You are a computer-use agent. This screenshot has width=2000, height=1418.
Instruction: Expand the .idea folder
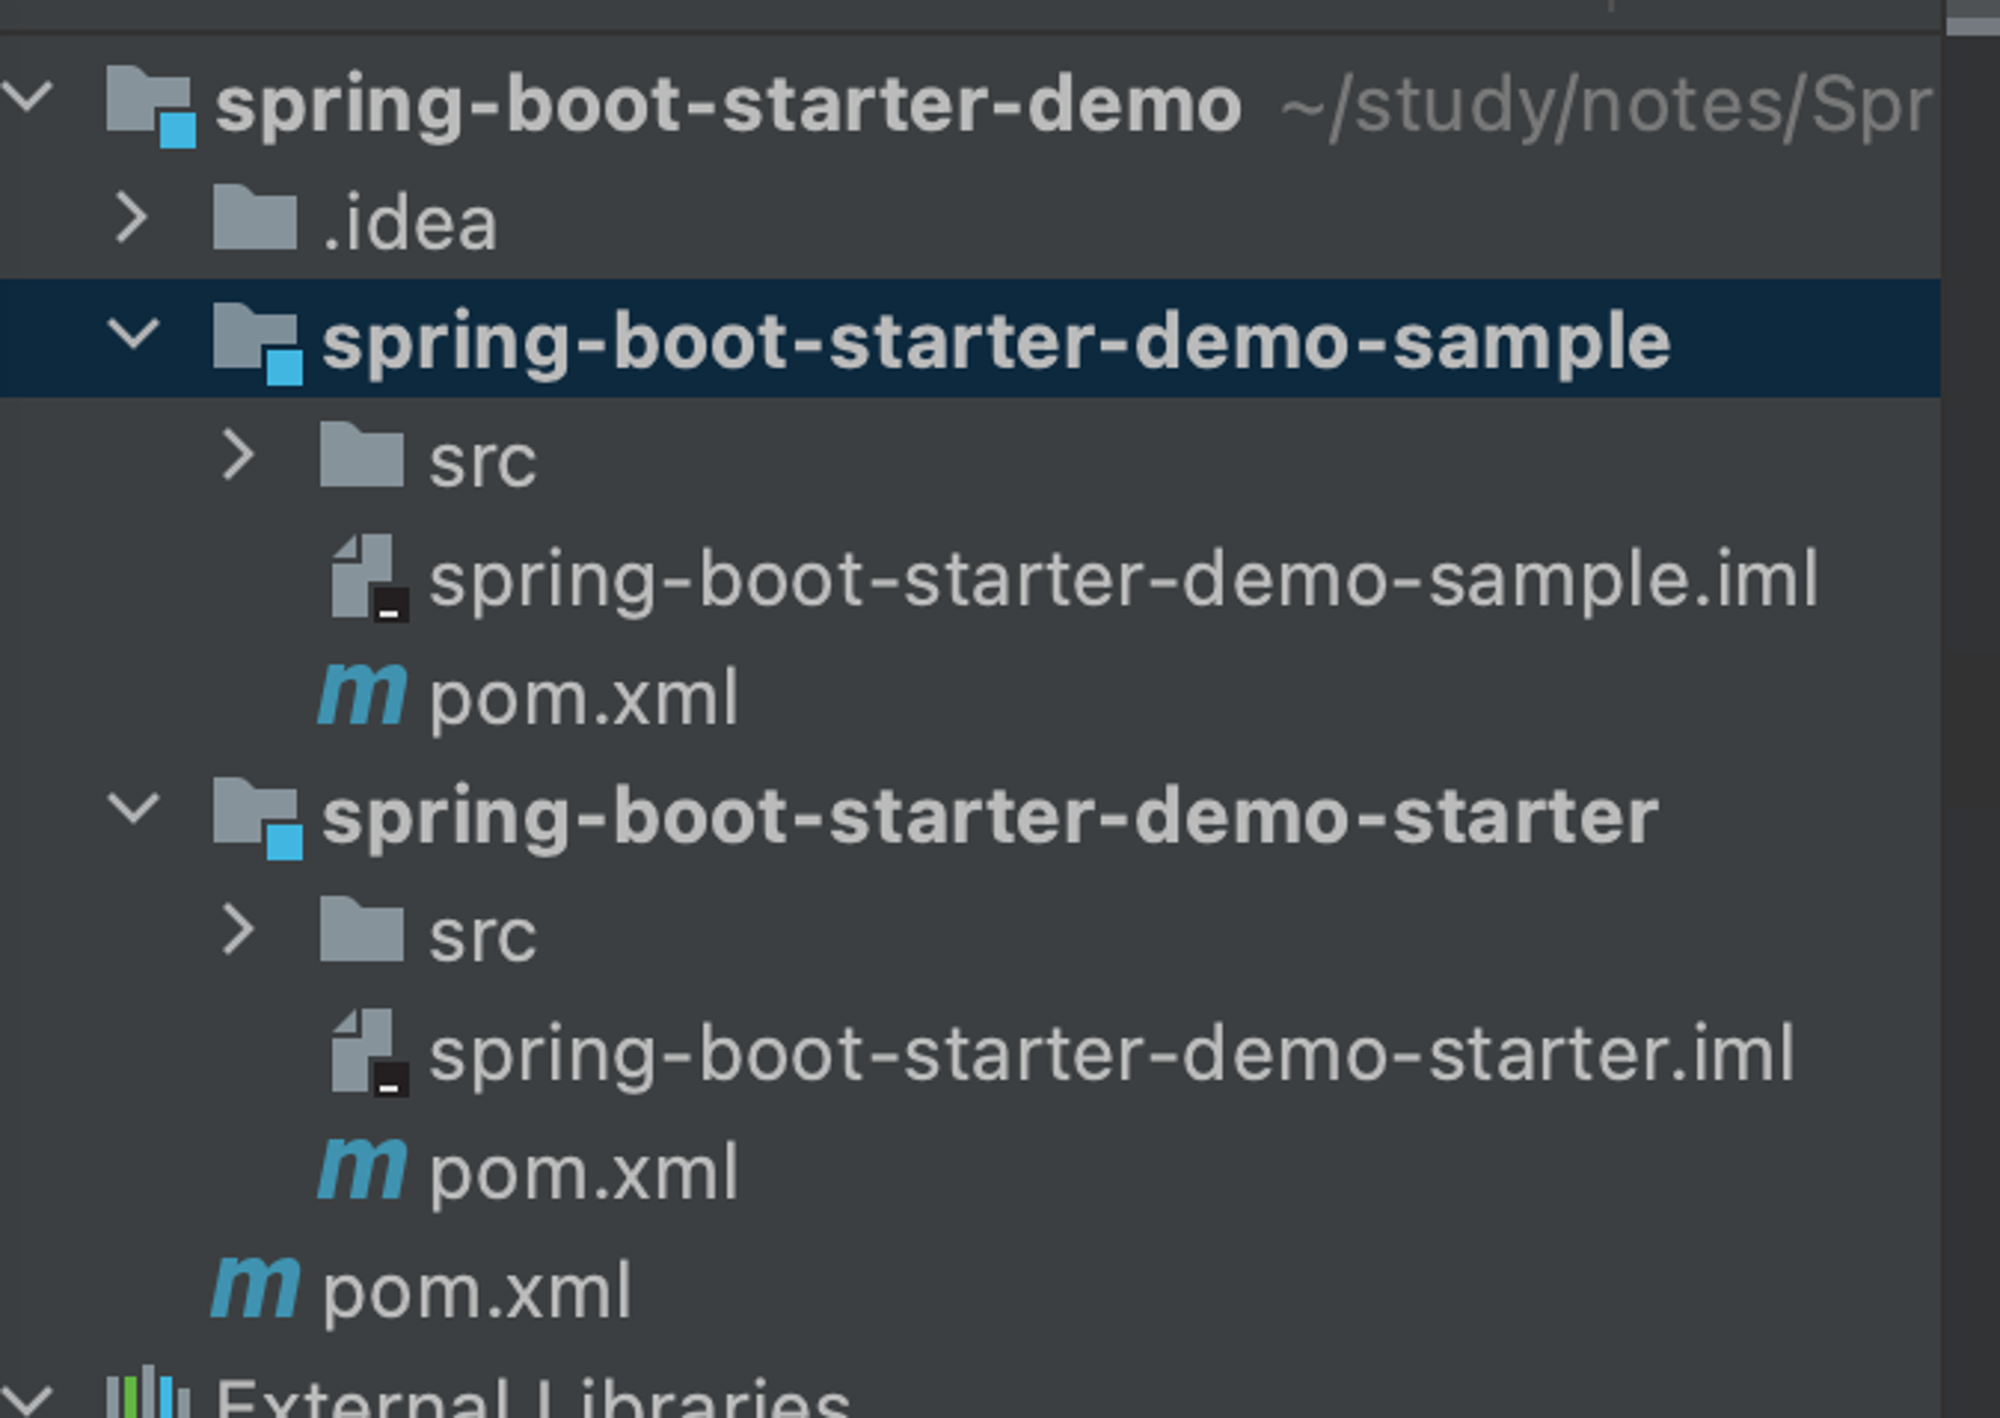coord(132,218)
